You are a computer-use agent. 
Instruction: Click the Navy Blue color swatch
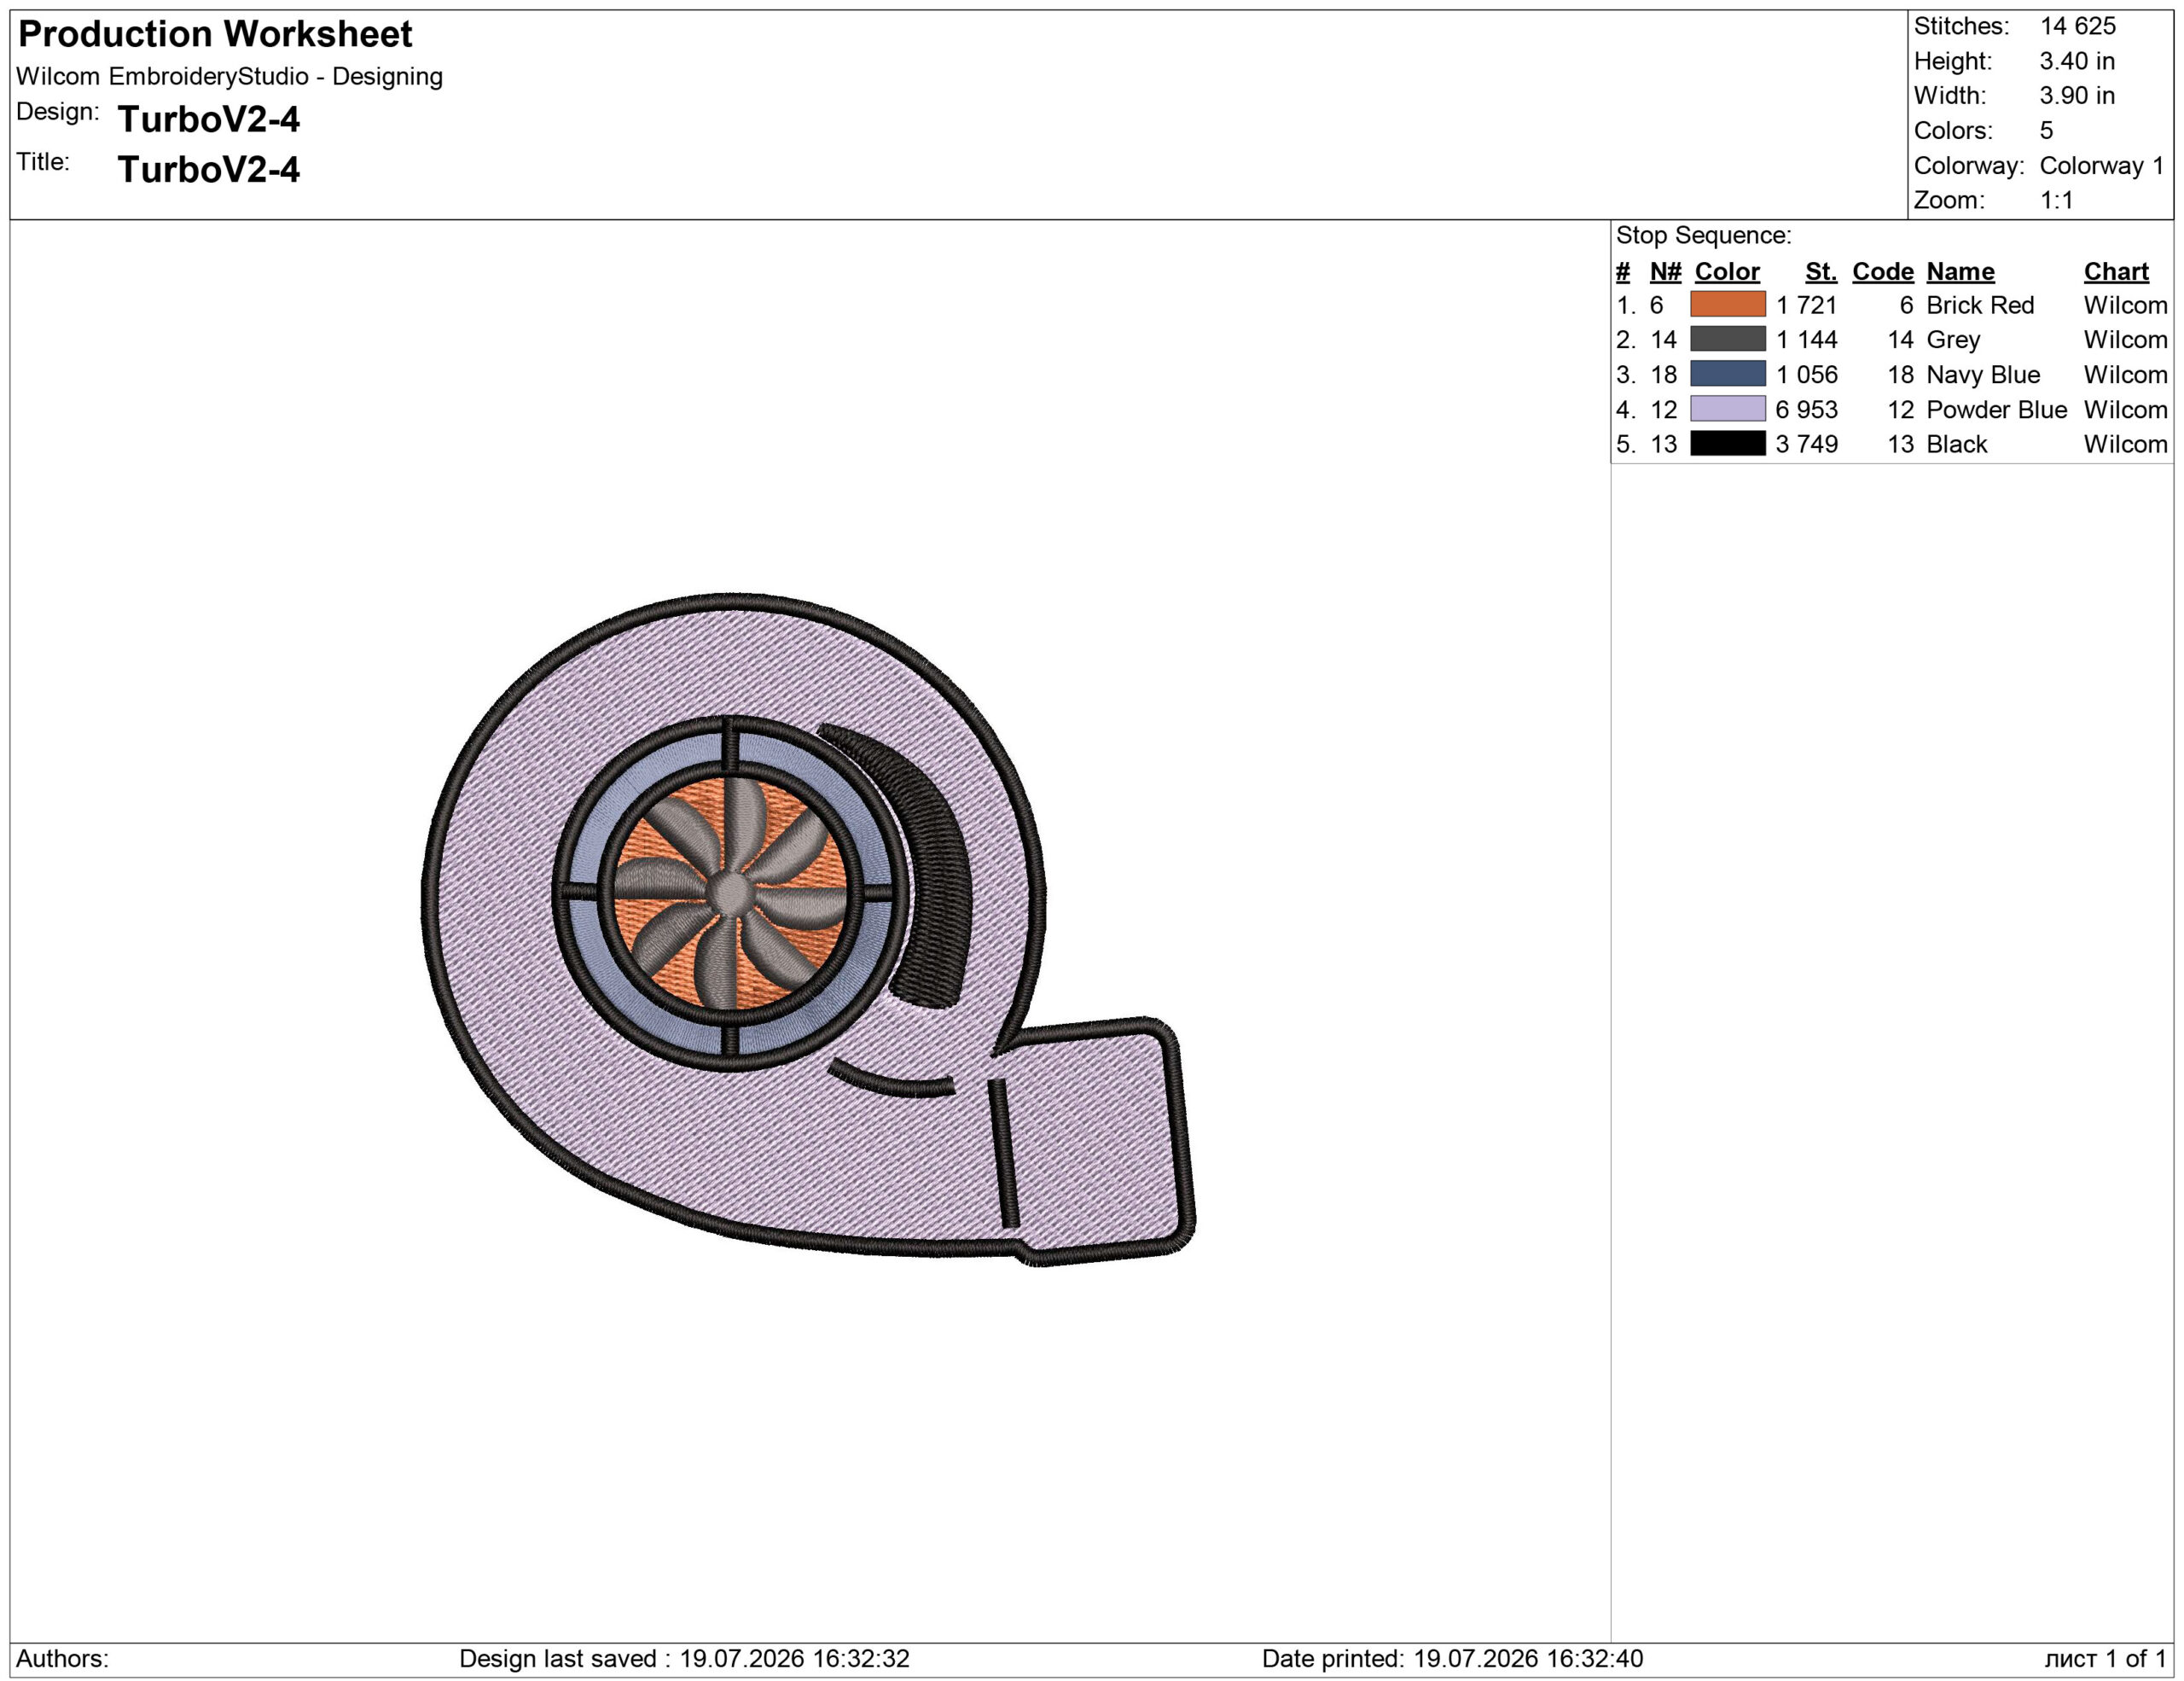(x=1727, y=374)
